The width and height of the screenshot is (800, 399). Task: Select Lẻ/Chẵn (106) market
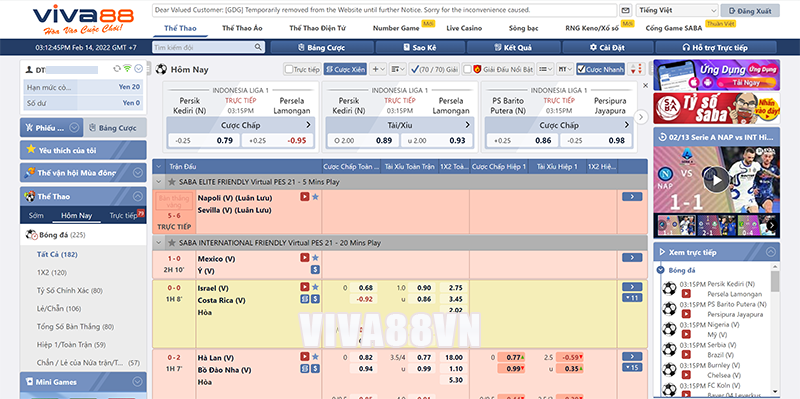pos(59,309)
